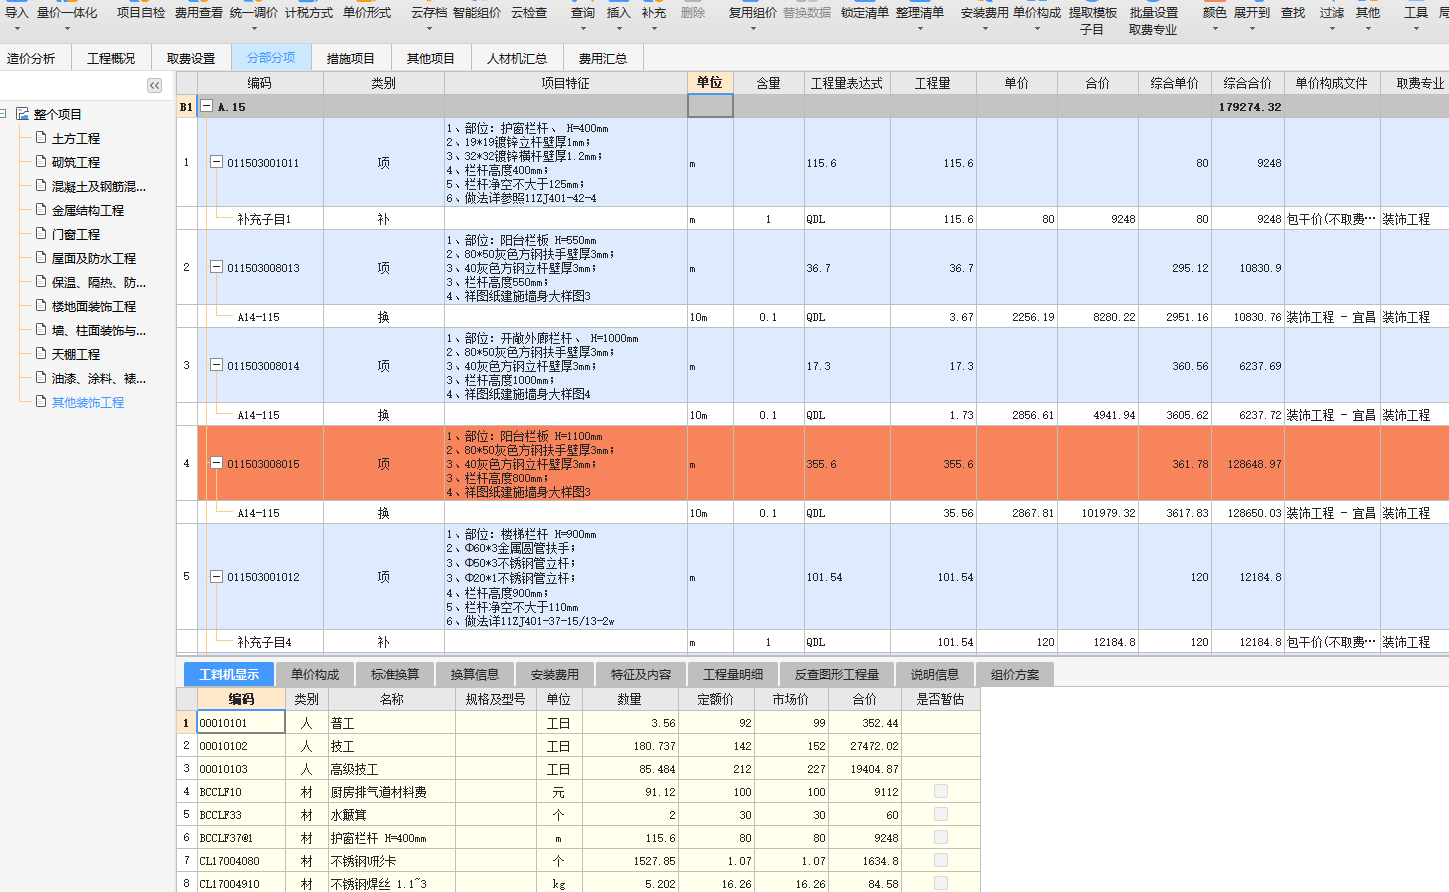Click the document icon beside 天棚工程
This screenshot has height=892, width=1449.
point(41,354)
